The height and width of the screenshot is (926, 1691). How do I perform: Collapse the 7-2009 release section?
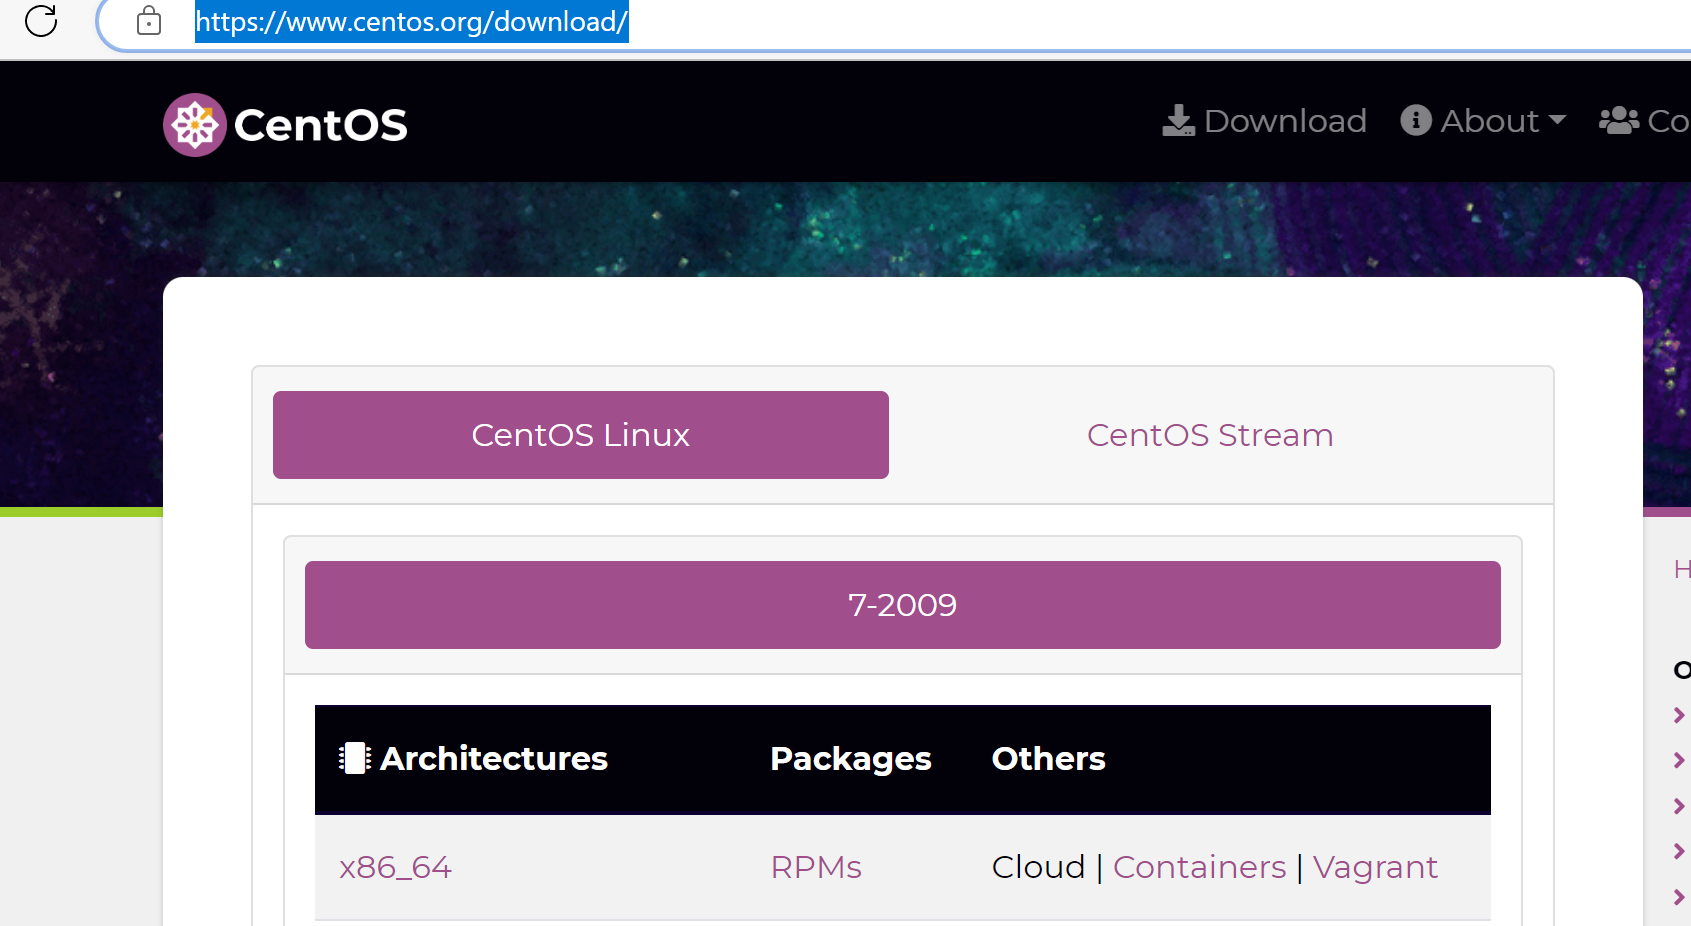[x=902, y=605]
